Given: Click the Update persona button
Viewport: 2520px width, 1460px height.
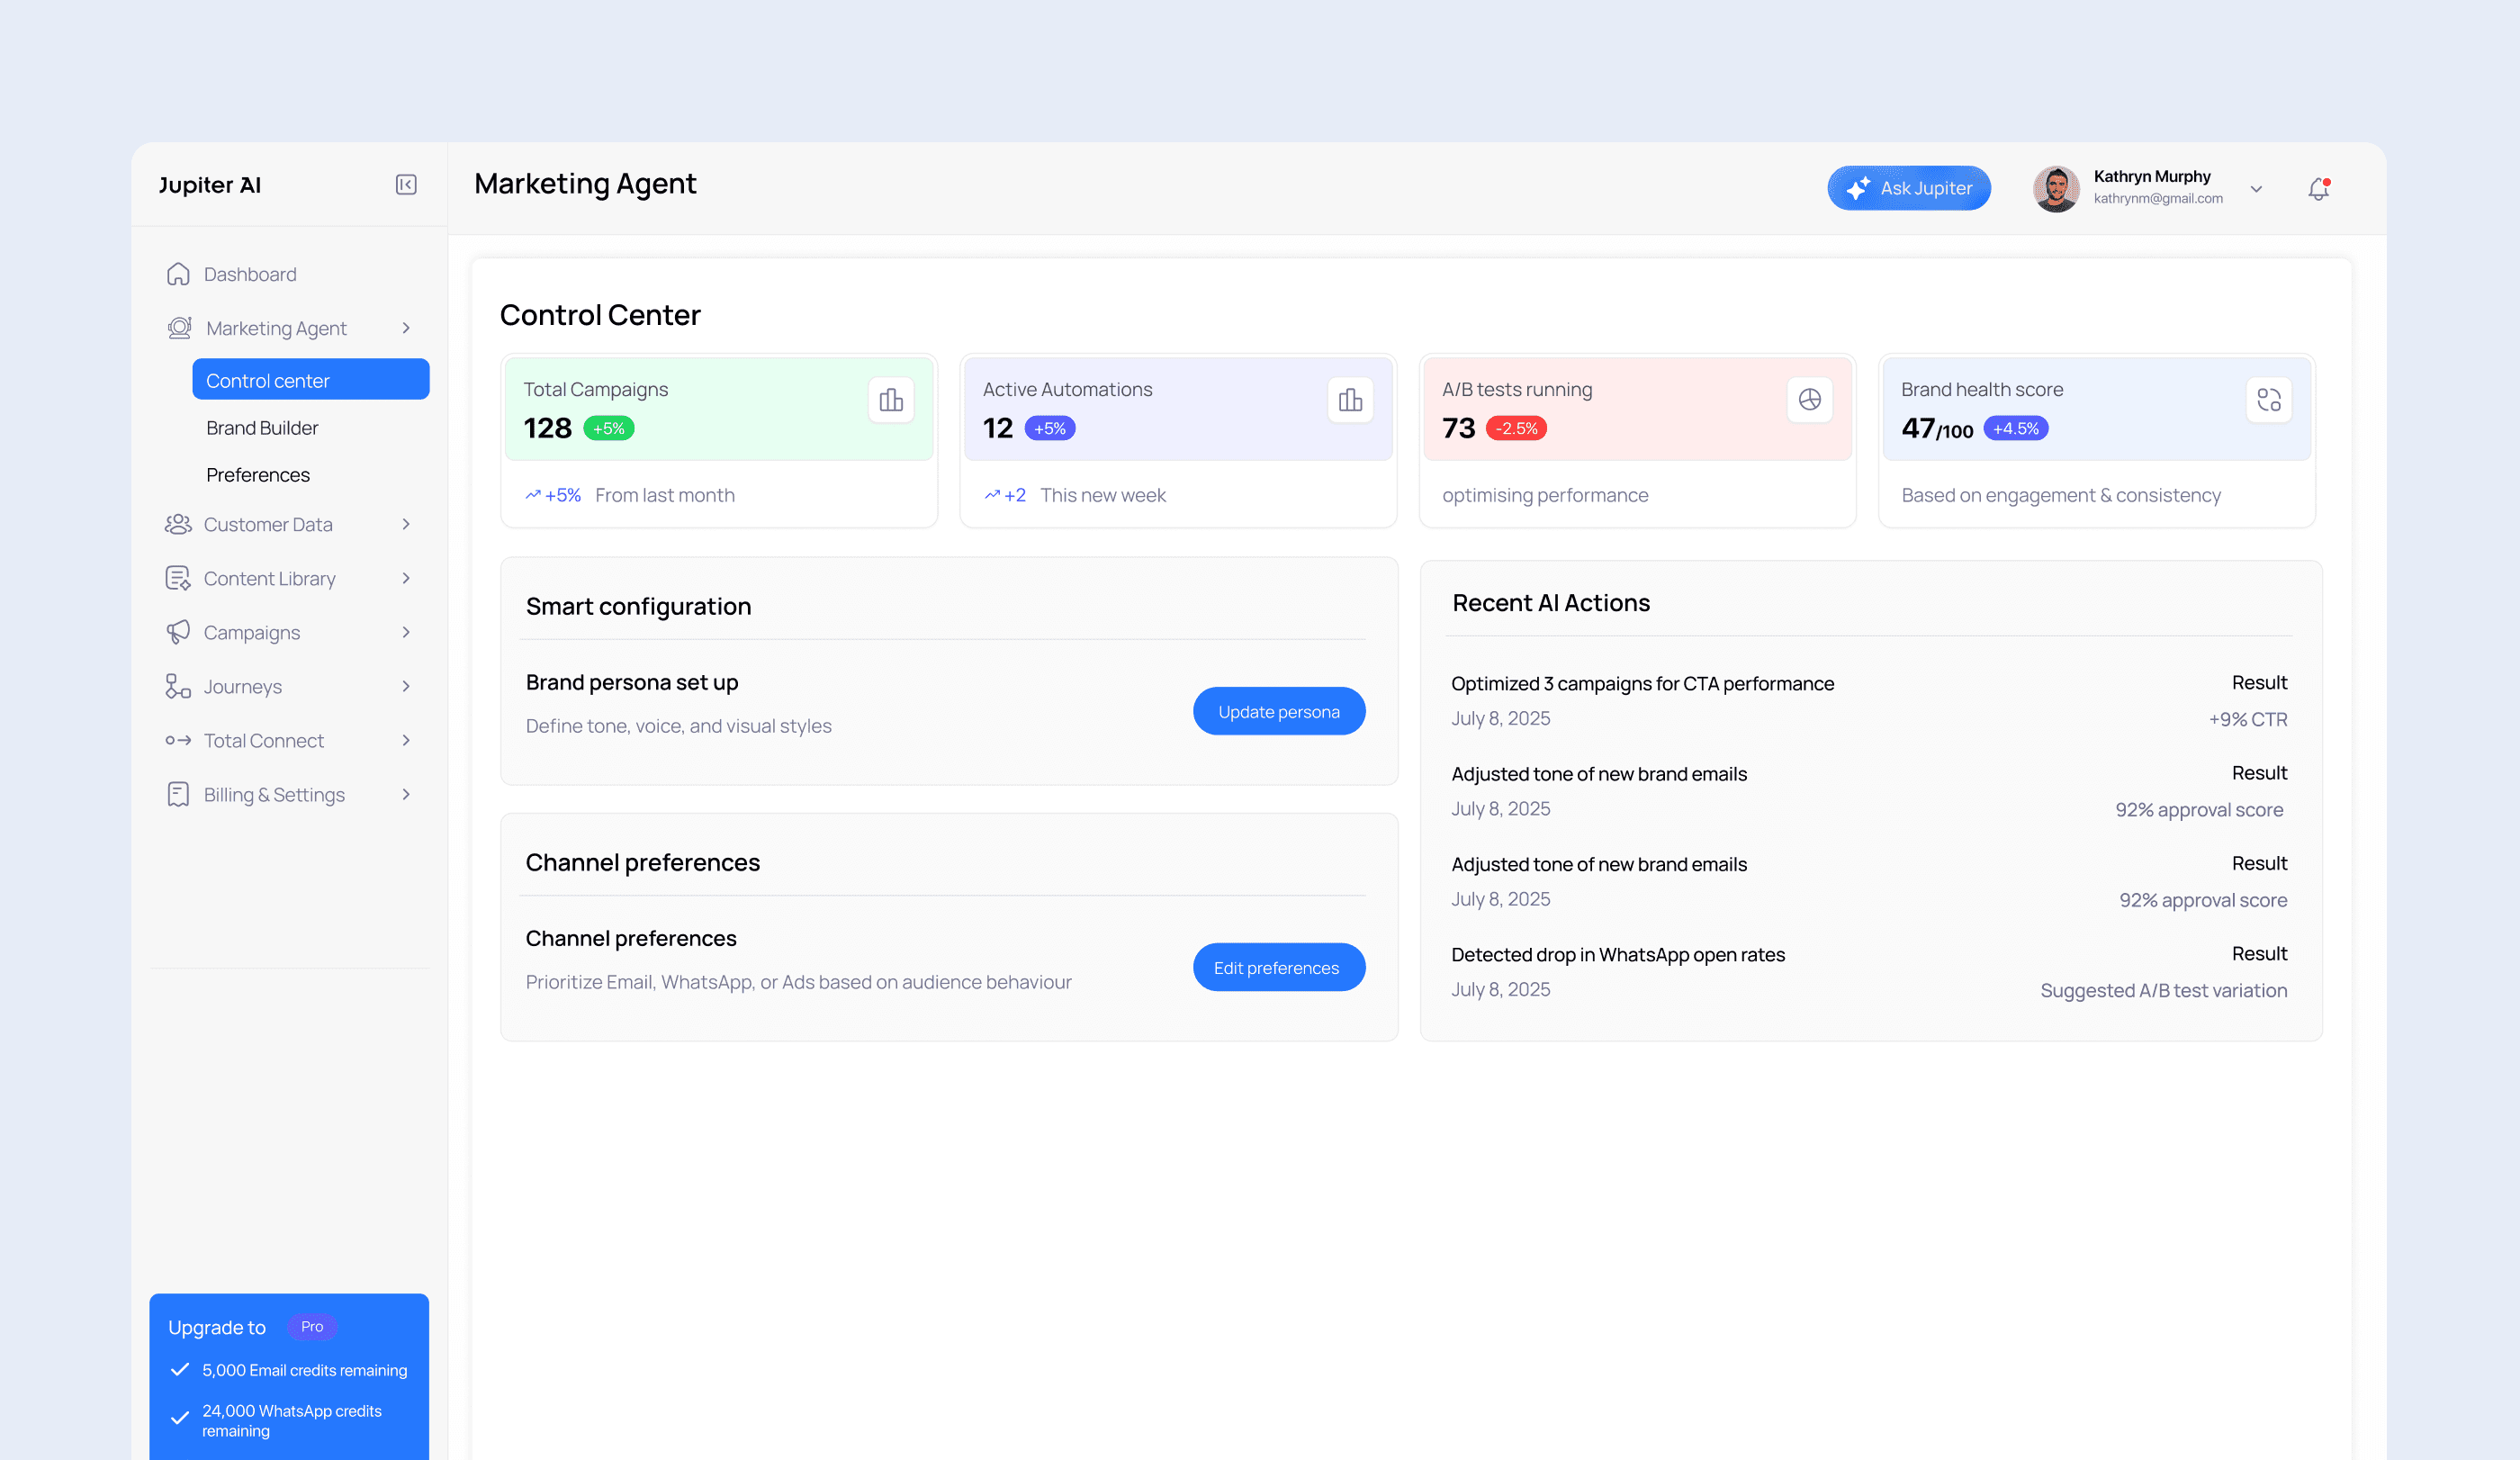Looking at the screenshot, I should point(1278,712).
